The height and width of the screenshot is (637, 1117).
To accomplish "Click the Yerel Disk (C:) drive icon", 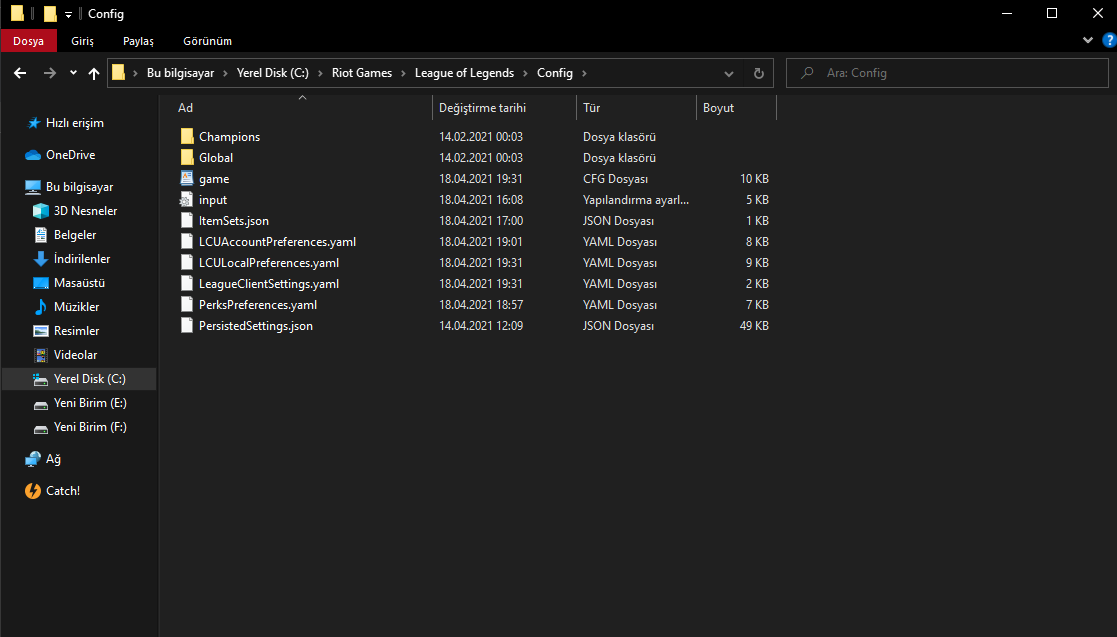I will 41,379.
